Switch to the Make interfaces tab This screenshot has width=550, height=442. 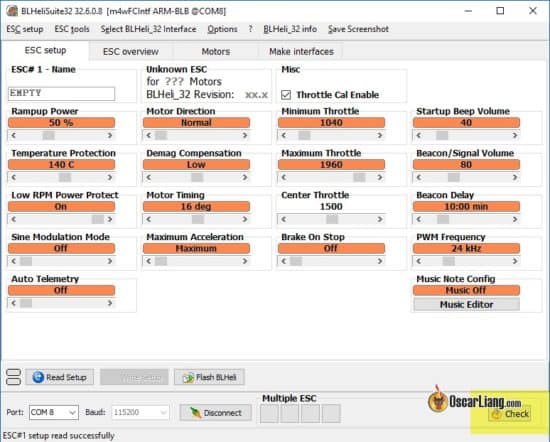pos(301,52)
